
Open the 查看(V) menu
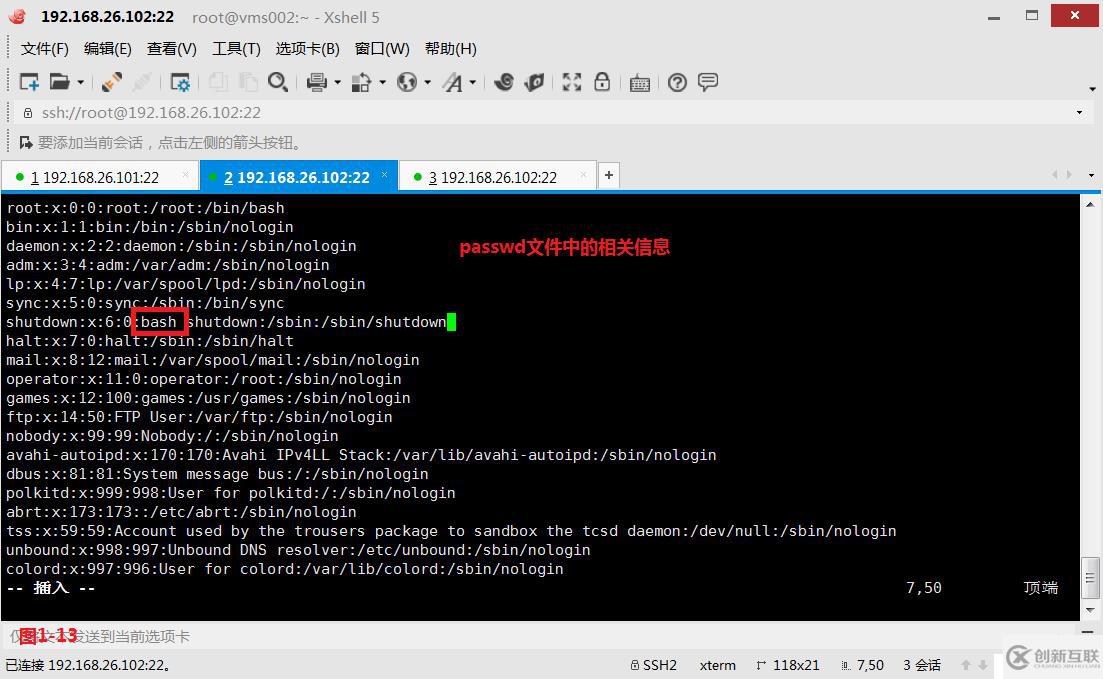(x=172, y=49)
